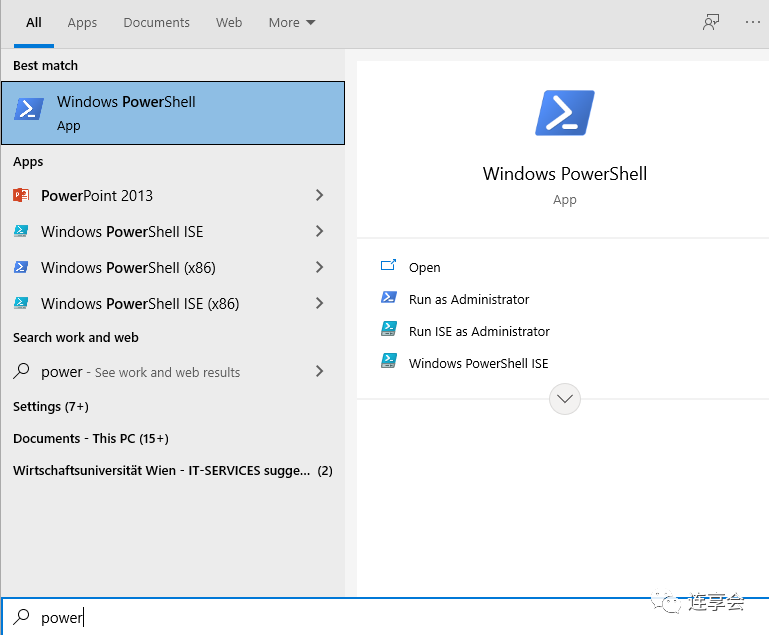Click the search box containing 'power'

pyautogui.click(x=384, y=617)
